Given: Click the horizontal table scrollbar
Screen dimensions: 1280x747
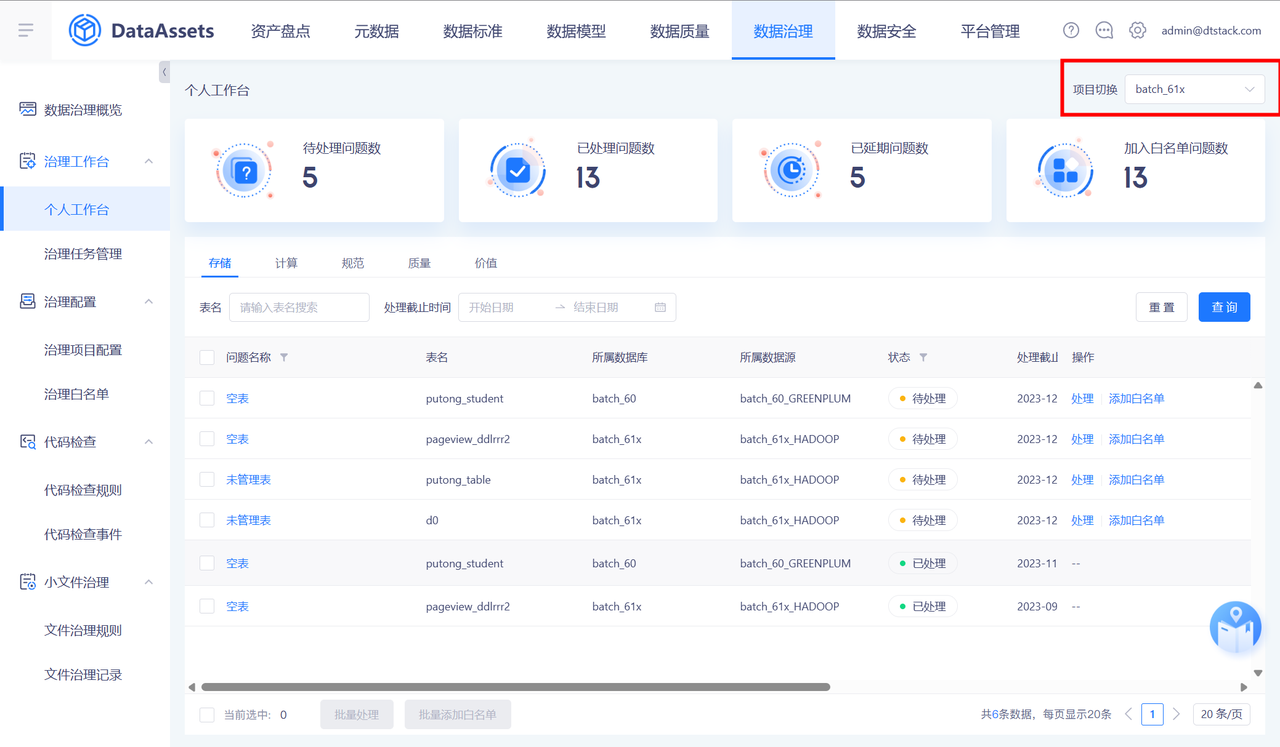Looking at the screenshot, I should [x=515, y=687].
